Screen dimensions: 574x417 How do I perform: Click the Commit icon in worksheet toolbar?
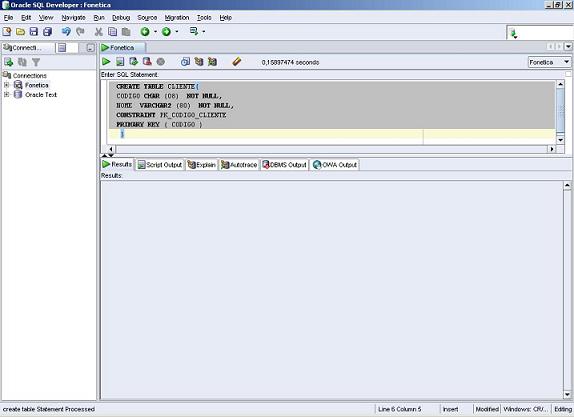point(134,62)
